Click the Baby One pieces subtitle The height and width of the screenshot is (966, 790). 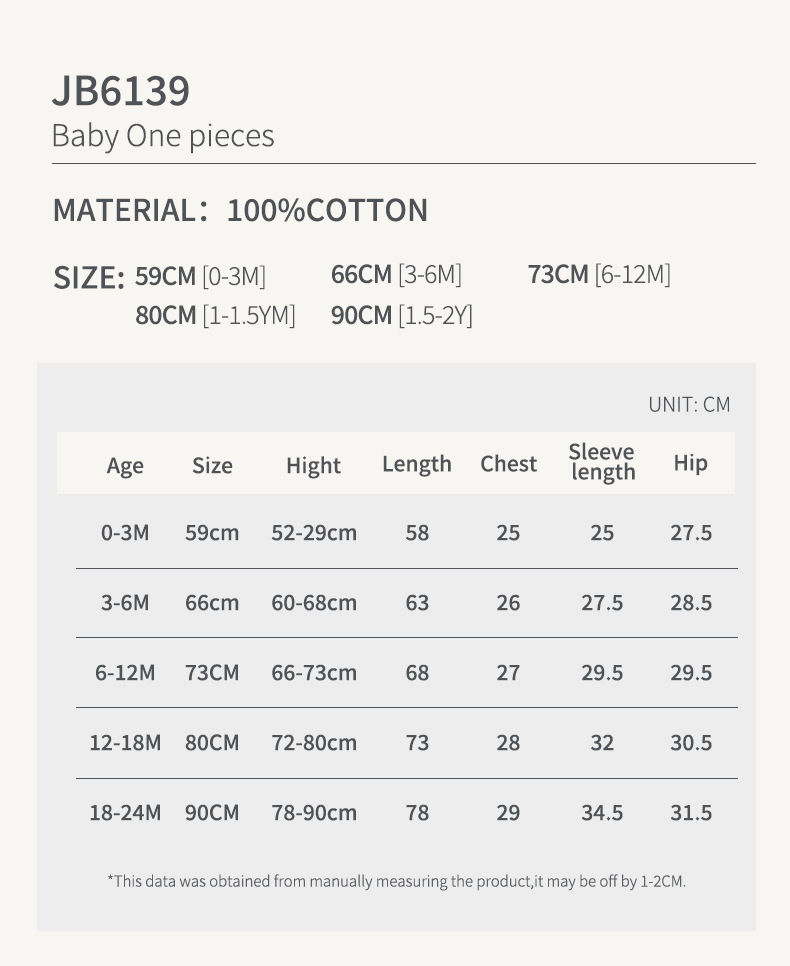click(163, 136)
